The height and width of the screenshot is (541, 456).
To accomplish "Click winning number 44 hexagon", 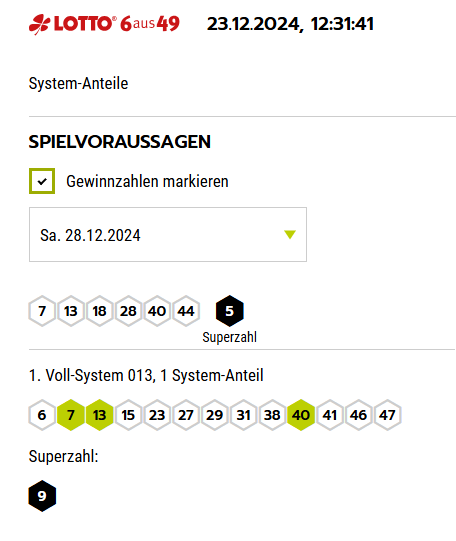I will point(186,311).
